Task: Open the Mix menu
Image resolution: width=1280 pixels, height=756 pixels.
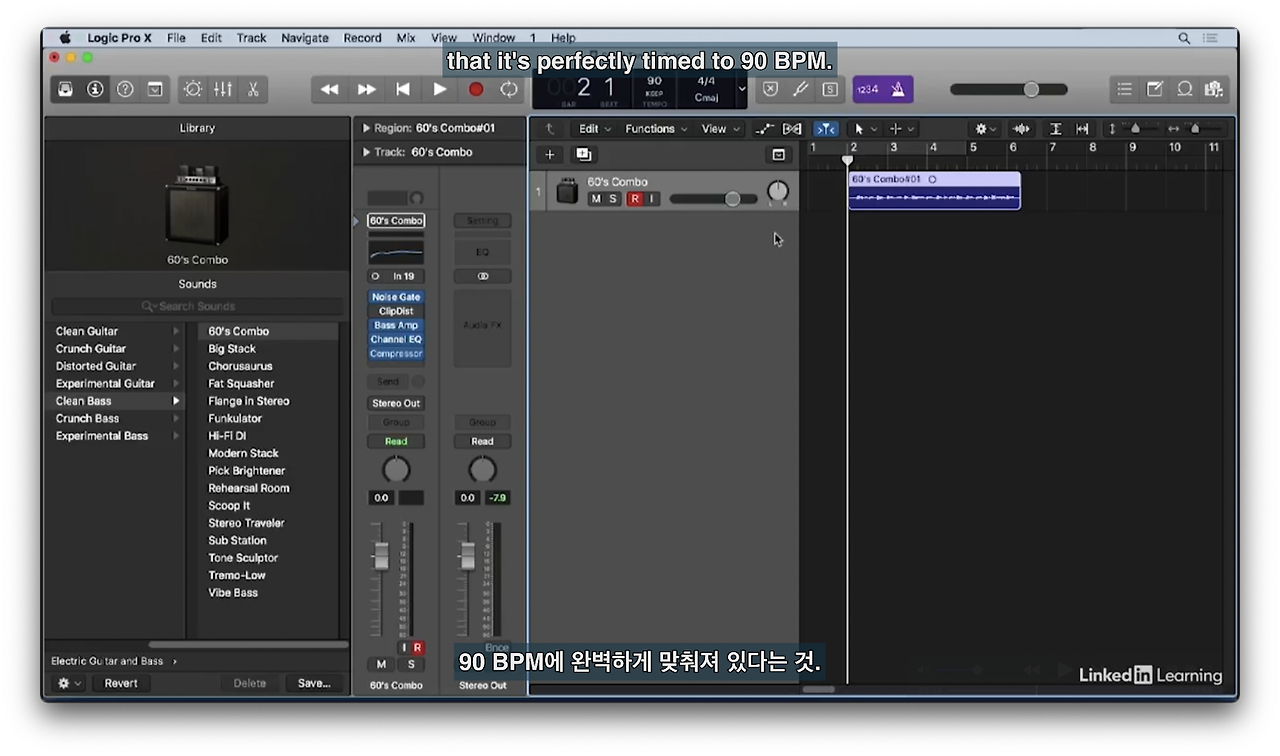Action: (x=405, y=38)
